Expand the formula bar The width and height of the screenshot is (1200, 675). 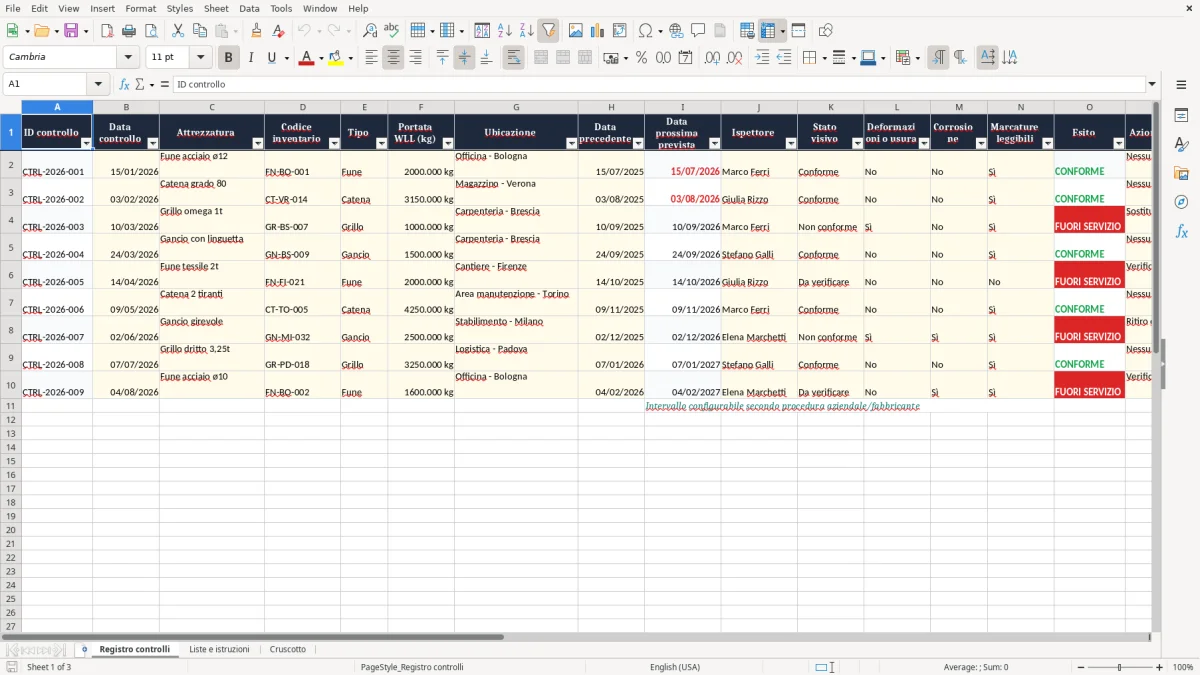[x=1152, y=85]
